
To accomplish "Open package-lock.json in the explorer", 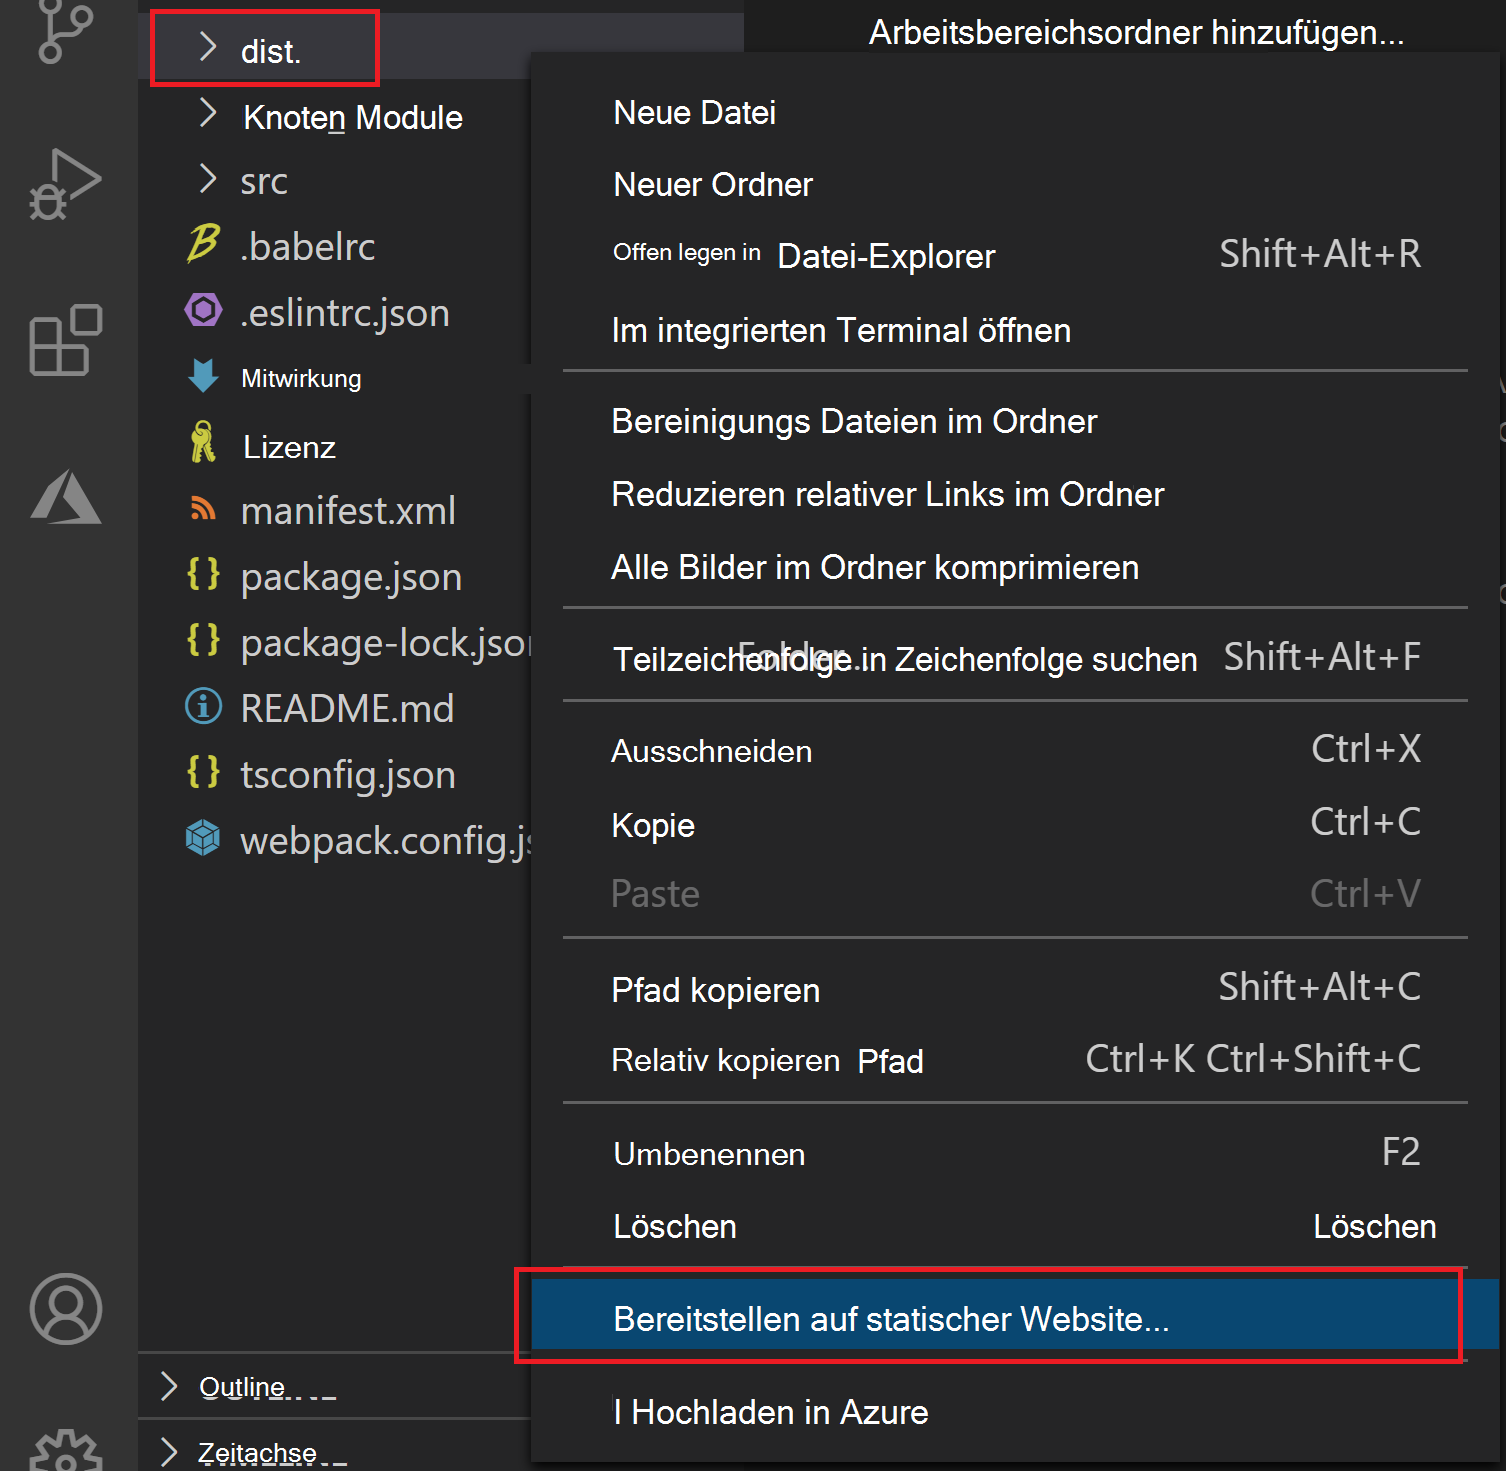I will click(386, 643).
